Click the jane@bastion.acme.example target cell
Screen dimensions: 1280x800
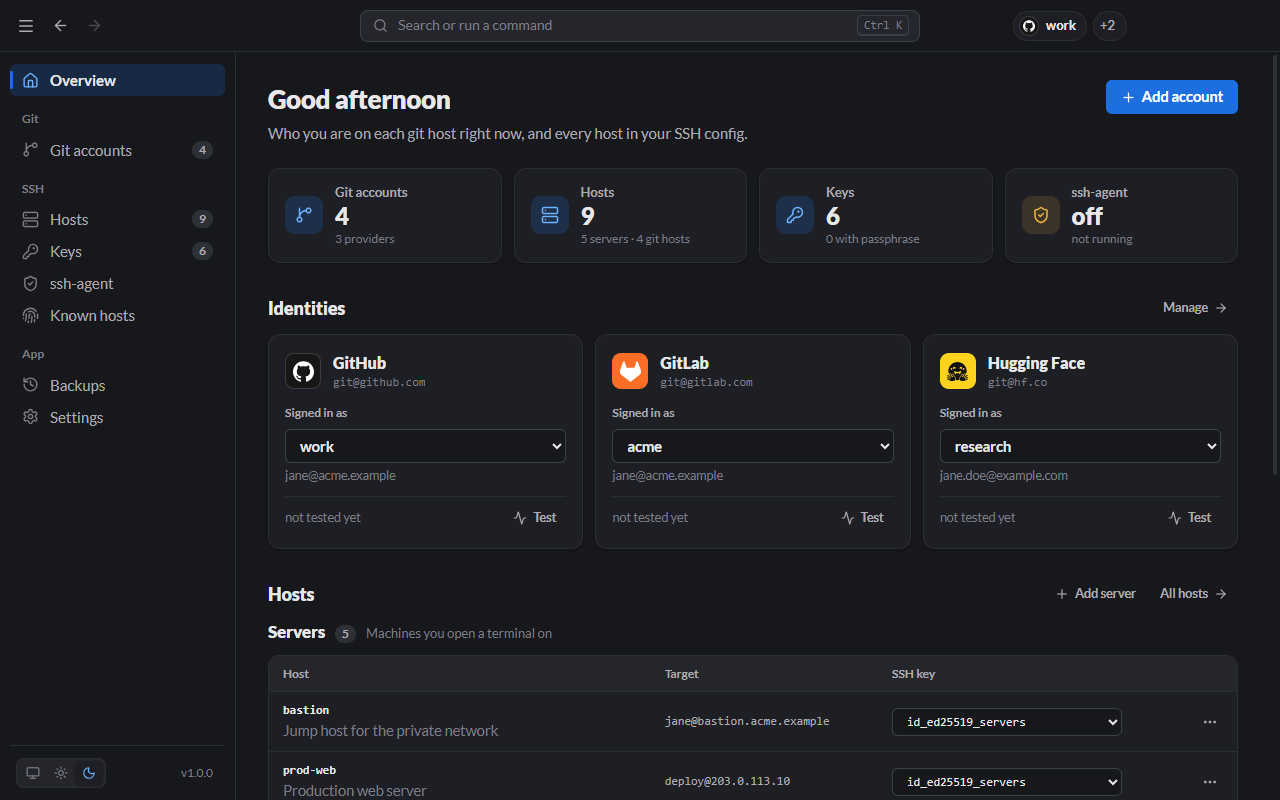coord(747,721)
